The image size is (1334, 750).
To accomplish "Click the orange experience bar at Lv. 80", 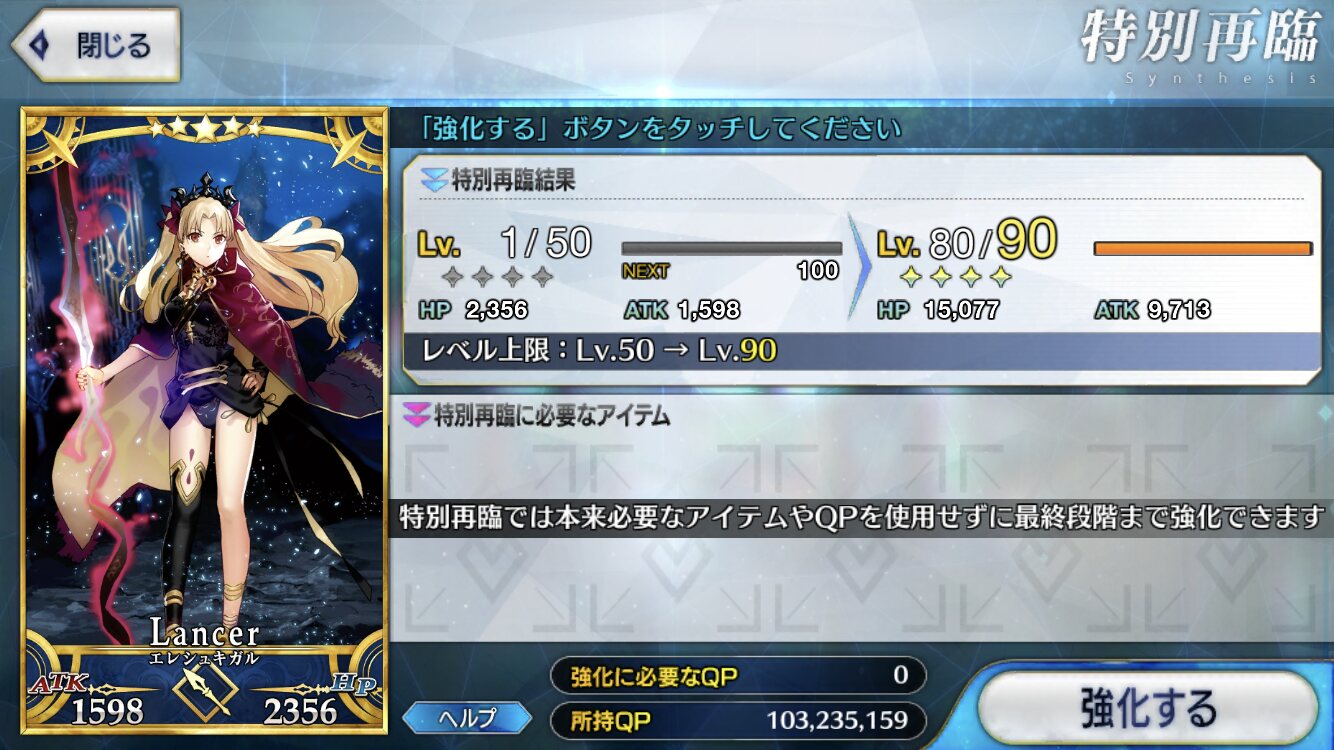I will [1203, 248].
